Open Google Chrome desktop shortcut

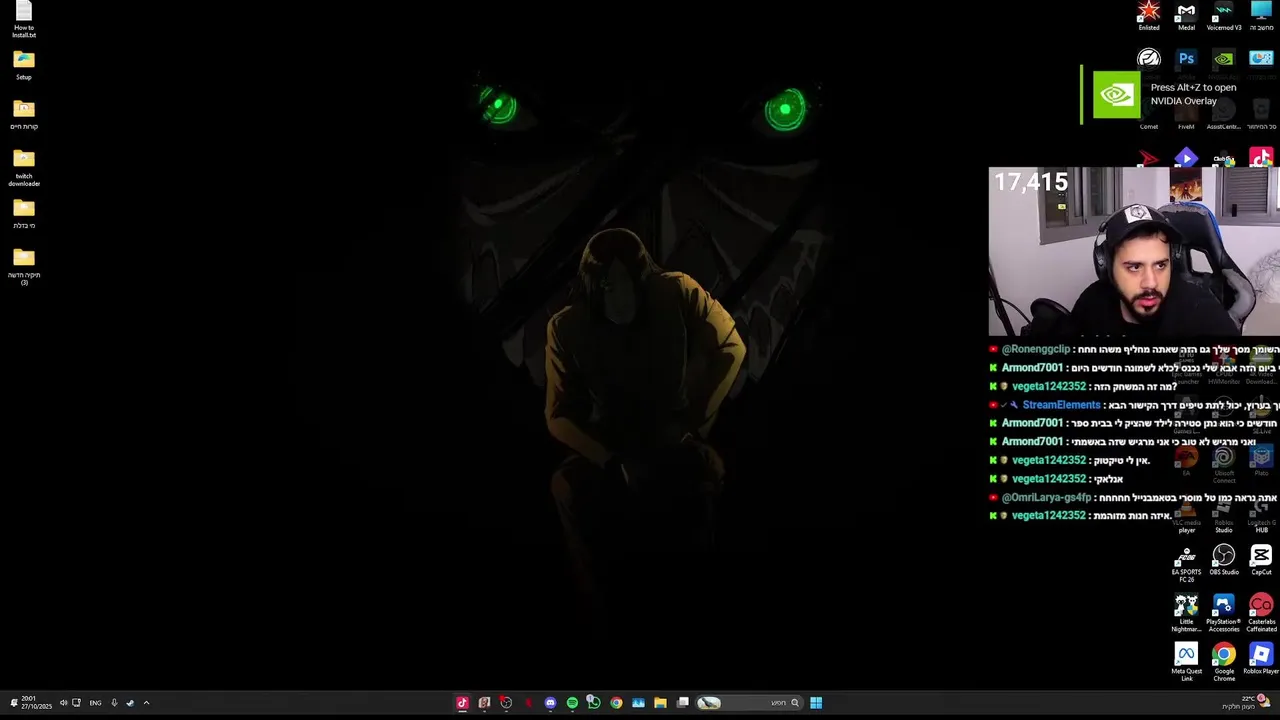[1224, 663]
